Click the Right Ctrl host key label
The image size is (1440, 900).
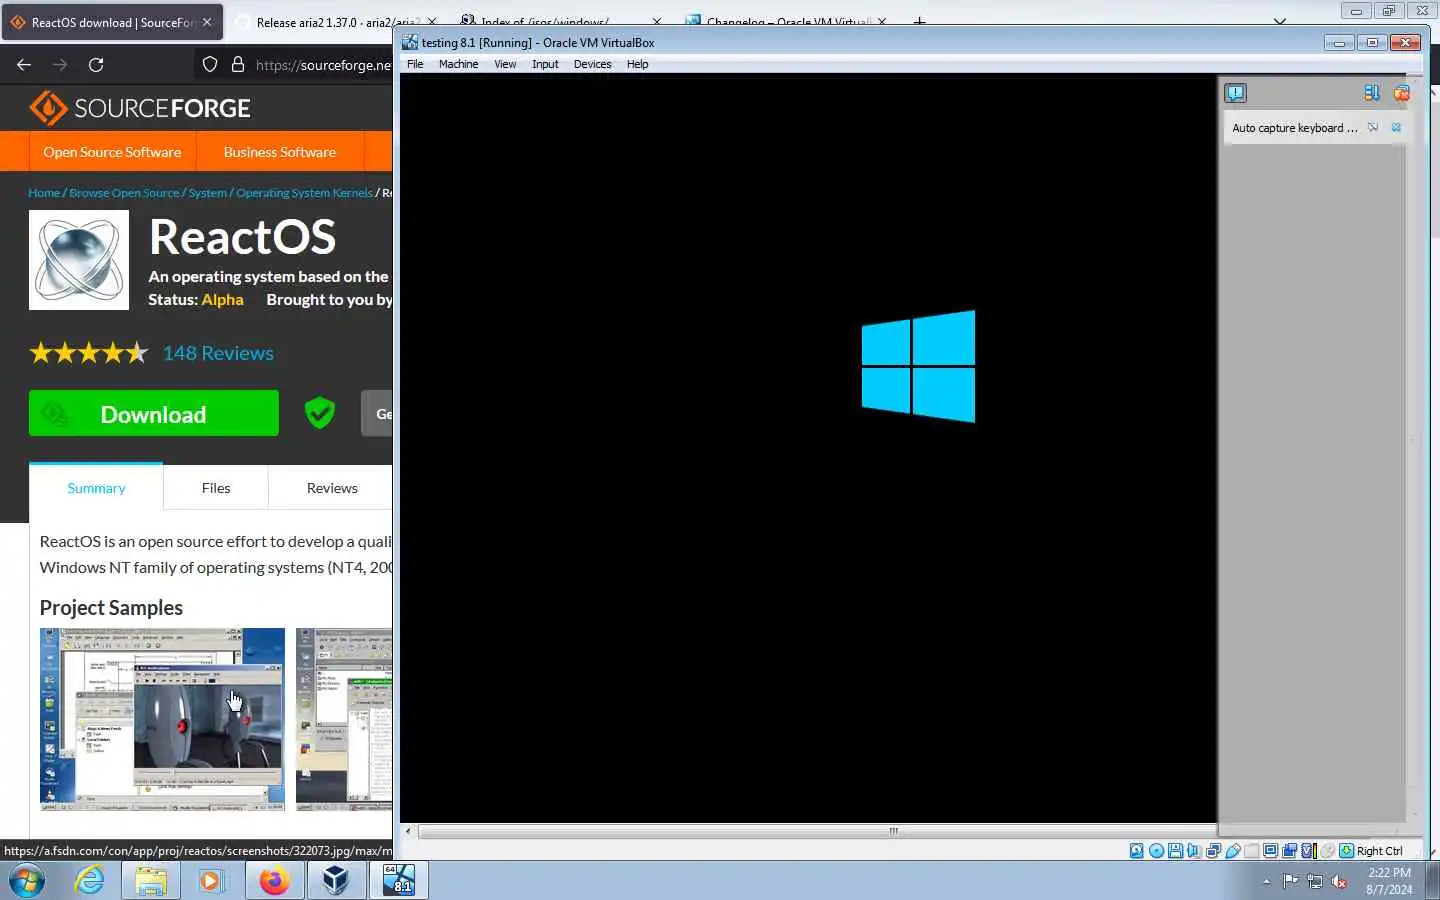coord(1380,851)
